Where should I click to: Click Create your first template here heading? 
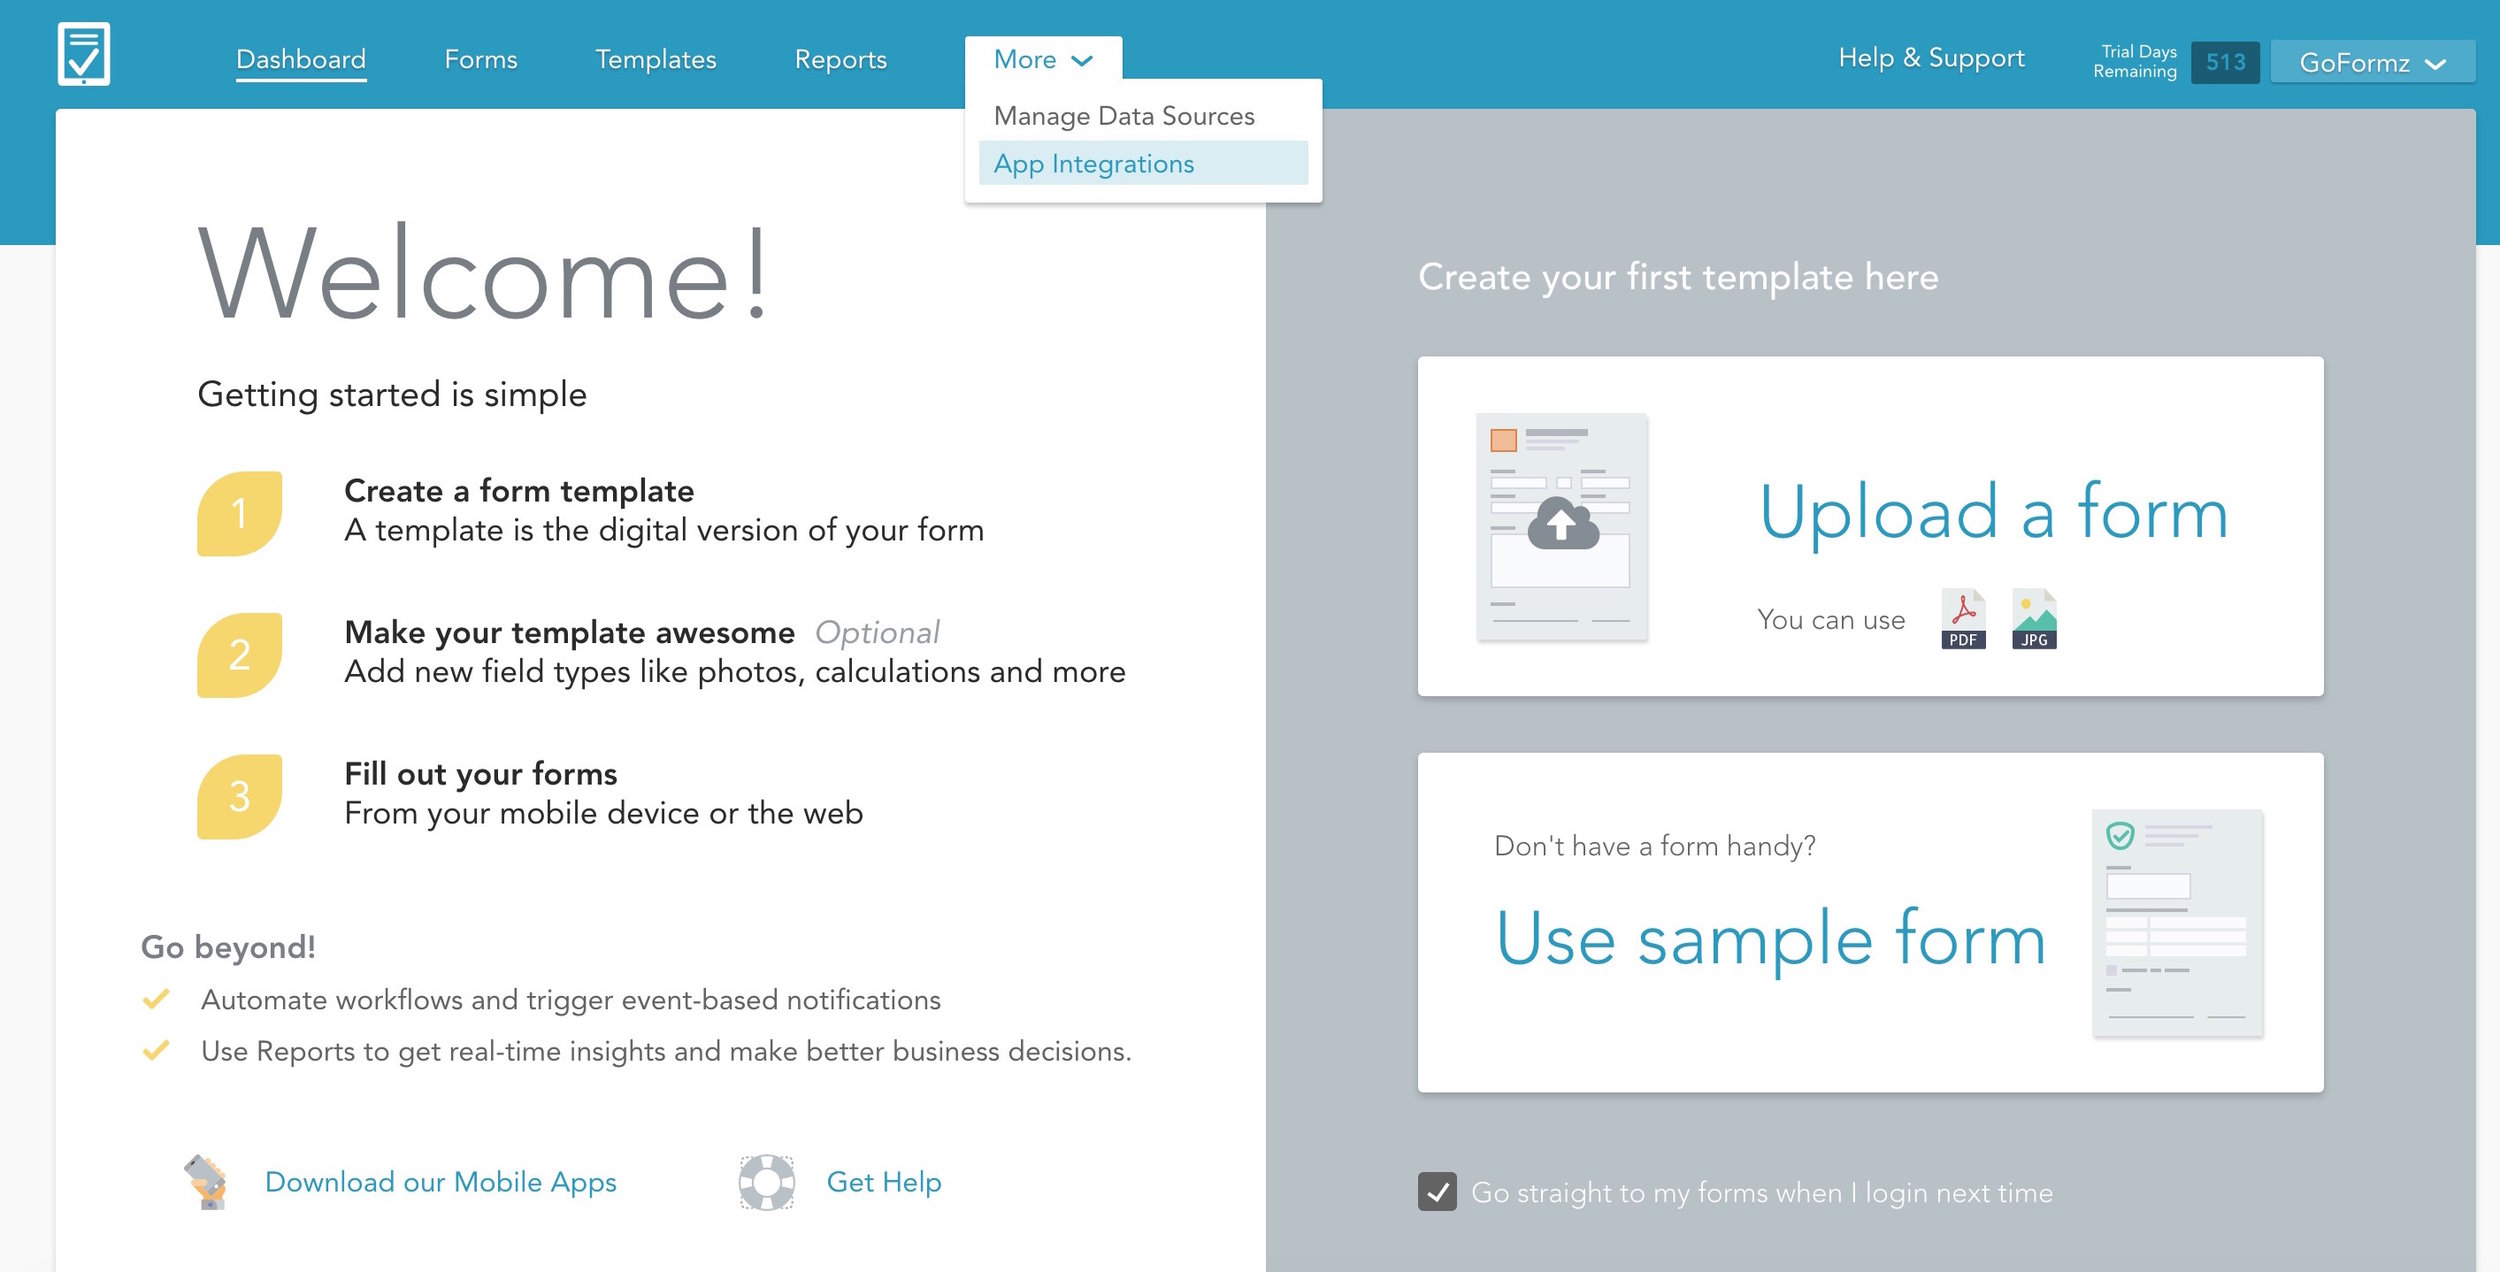coord(1678,277)
